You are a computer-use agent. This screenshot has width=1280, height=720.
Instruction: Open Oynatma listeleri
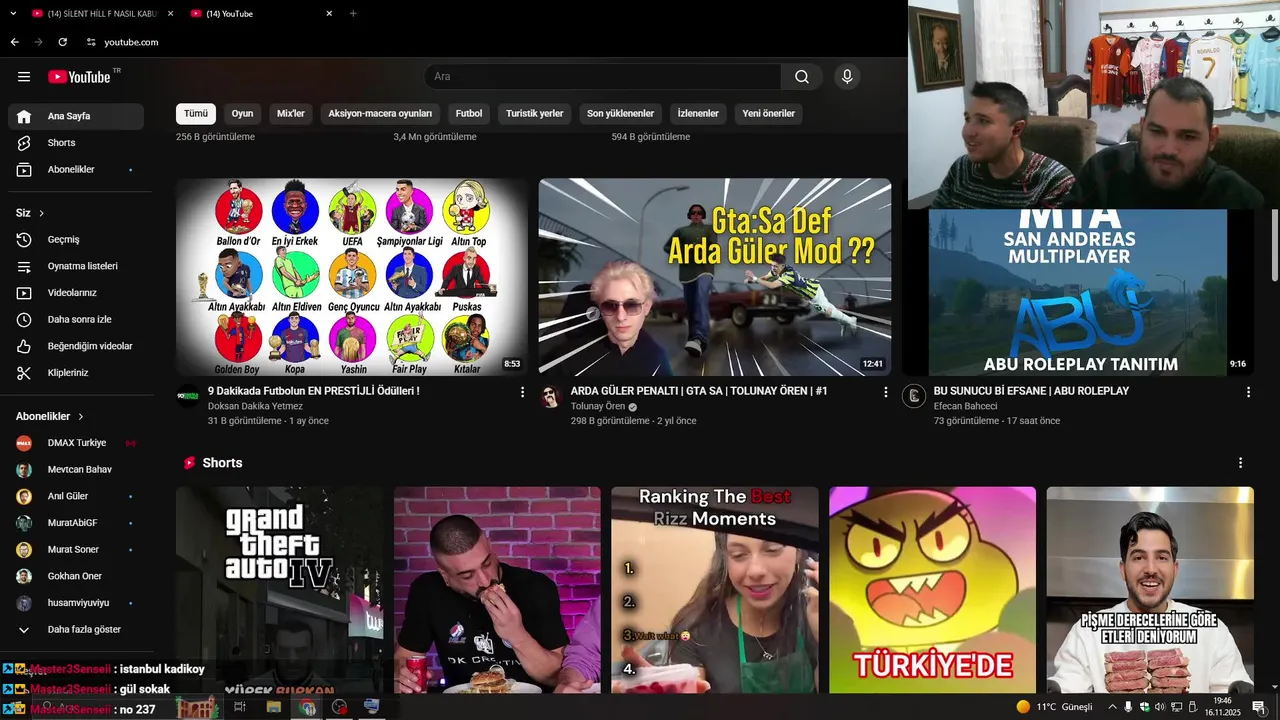pyautogui.click(x=76, y=266)
